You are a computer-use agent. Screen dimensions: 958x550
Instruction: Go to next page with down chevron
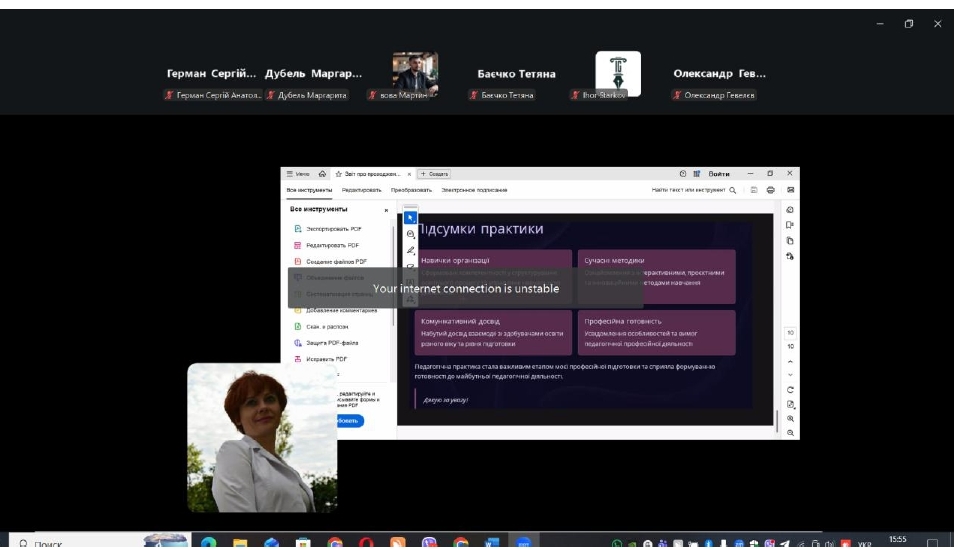(x=790, y=375)
